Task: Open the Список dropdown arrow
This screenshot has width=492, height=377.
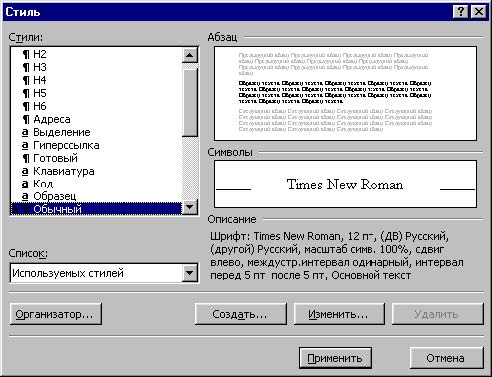Action: point(190,273)
